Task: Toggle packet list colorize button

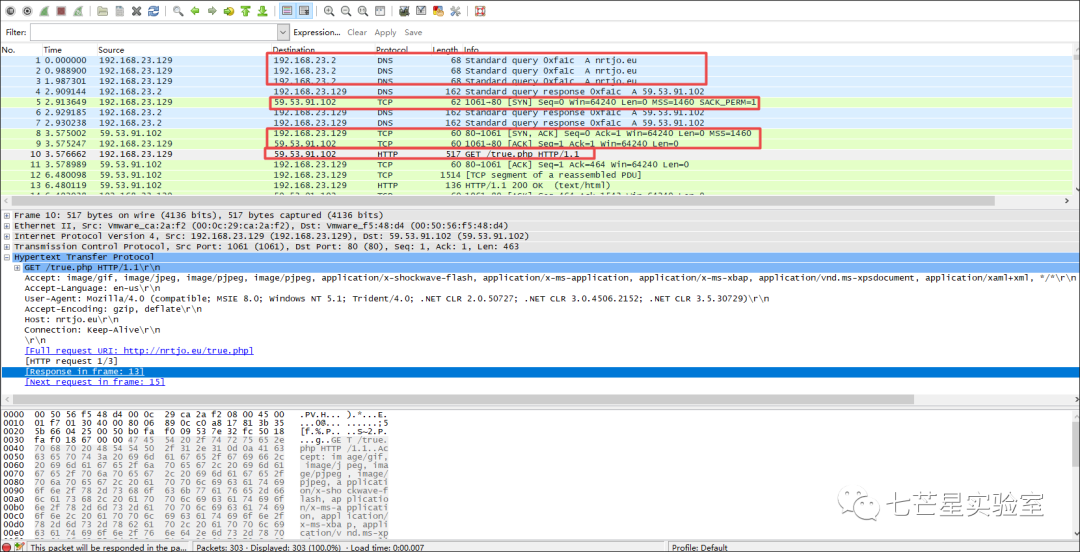Action: click(x=288, y=11)
